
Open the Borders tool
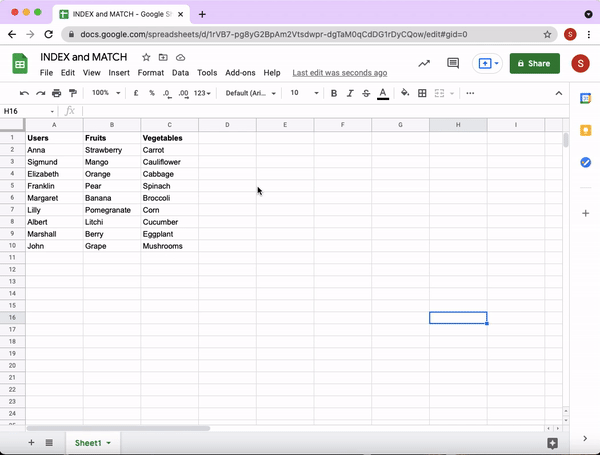(x=422, y=93)
